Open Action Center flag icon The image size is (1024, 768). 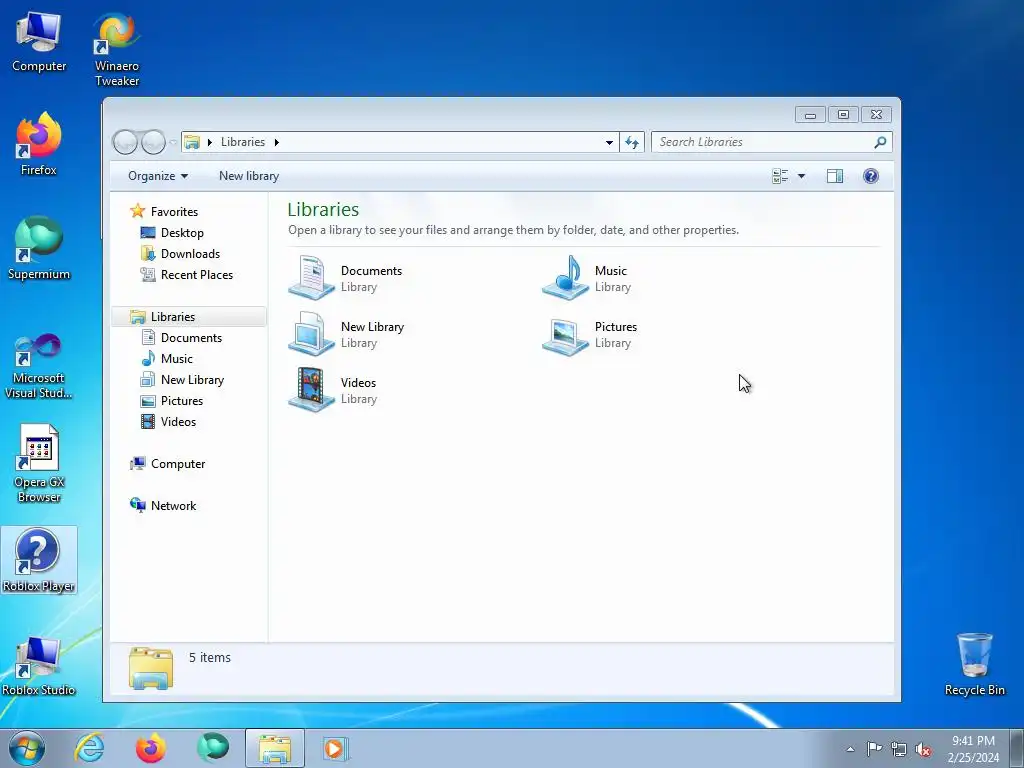click(874, 748)
